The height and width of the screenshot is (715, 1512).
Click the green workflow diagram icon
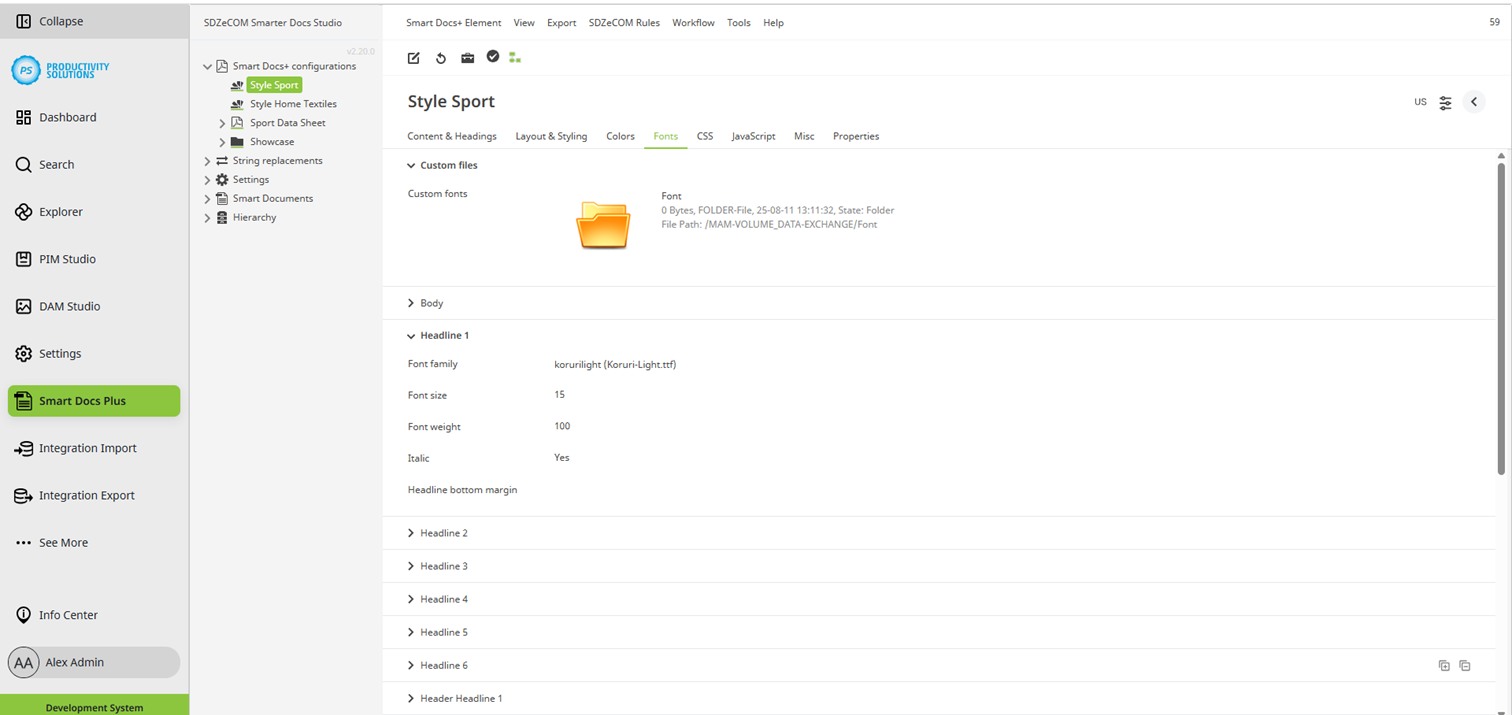pyautogui.click(x=516, y=58)
